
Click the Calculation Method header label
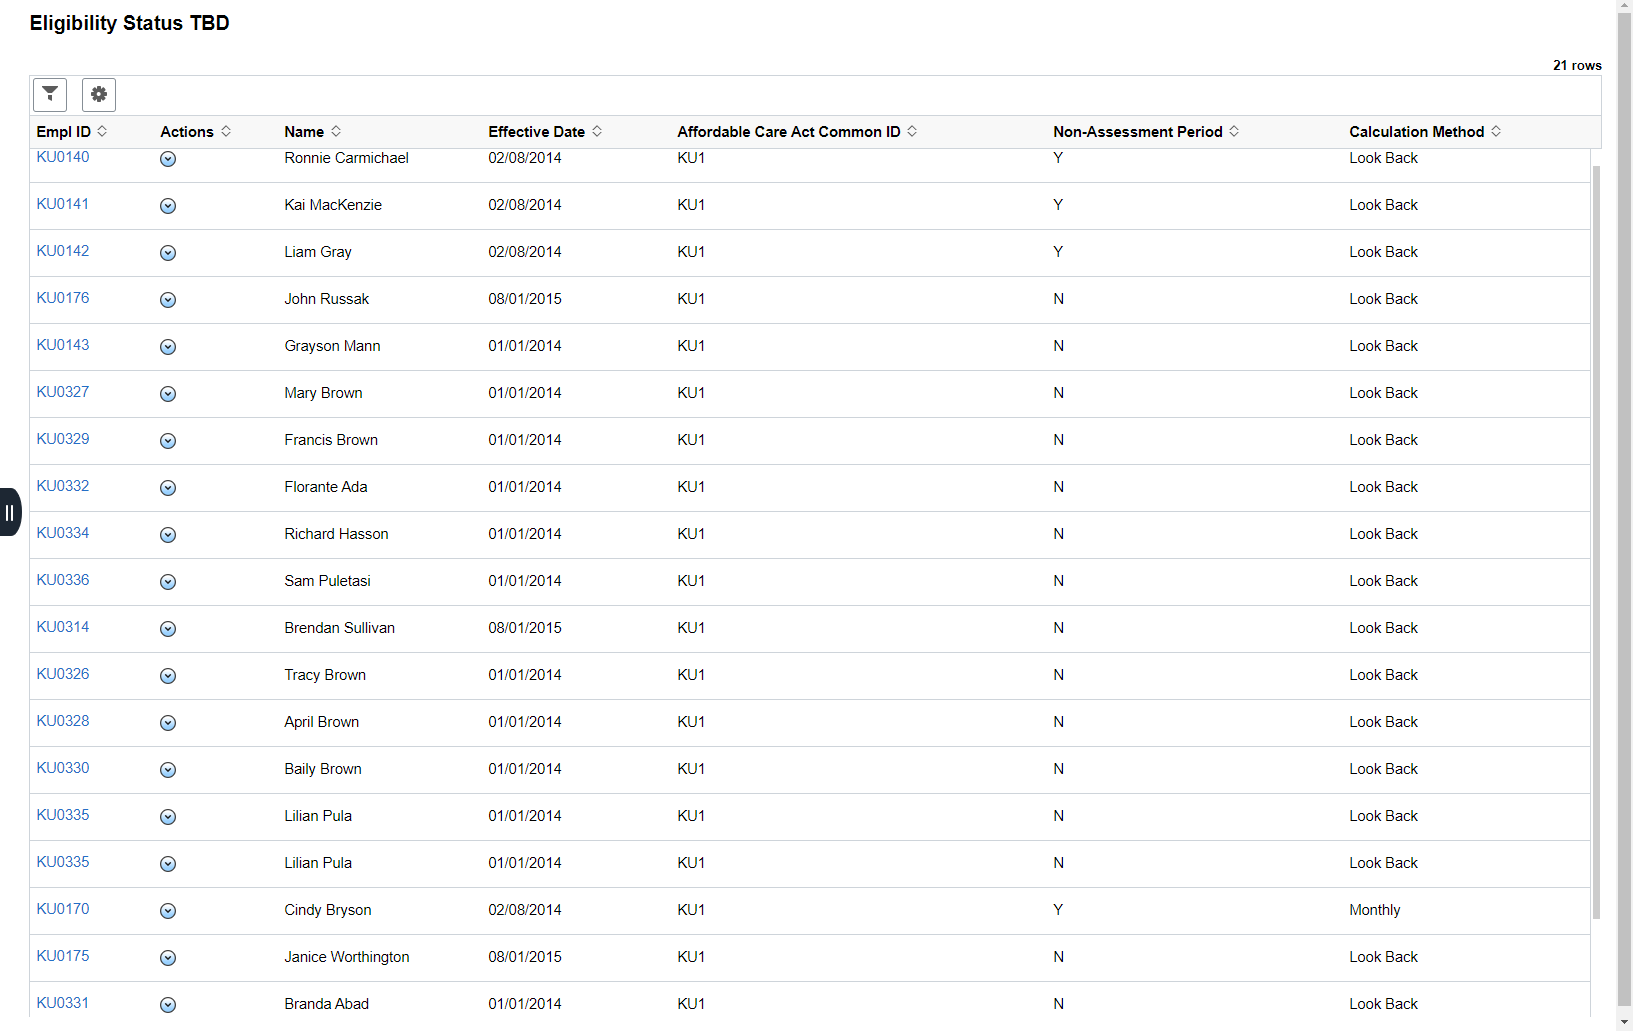1417,132
